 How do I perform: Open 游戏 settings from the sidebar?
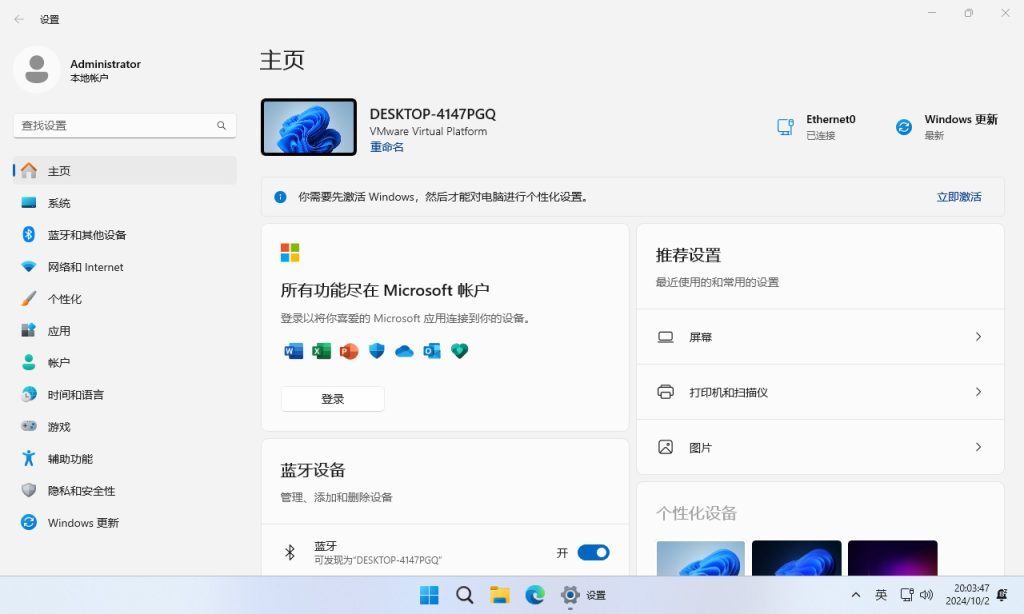click(59, 426)
